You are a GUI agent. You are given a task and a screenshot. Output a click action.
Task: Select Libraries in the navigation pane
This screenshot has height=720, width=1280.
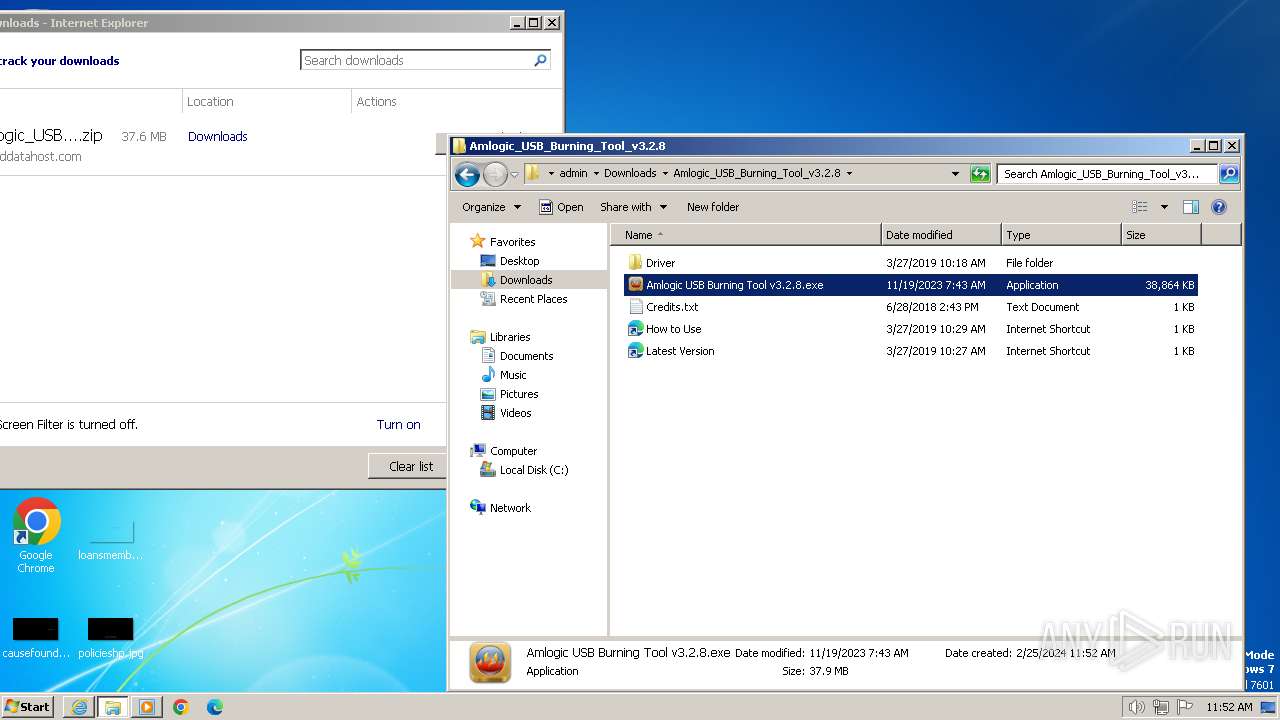[510, 337]
